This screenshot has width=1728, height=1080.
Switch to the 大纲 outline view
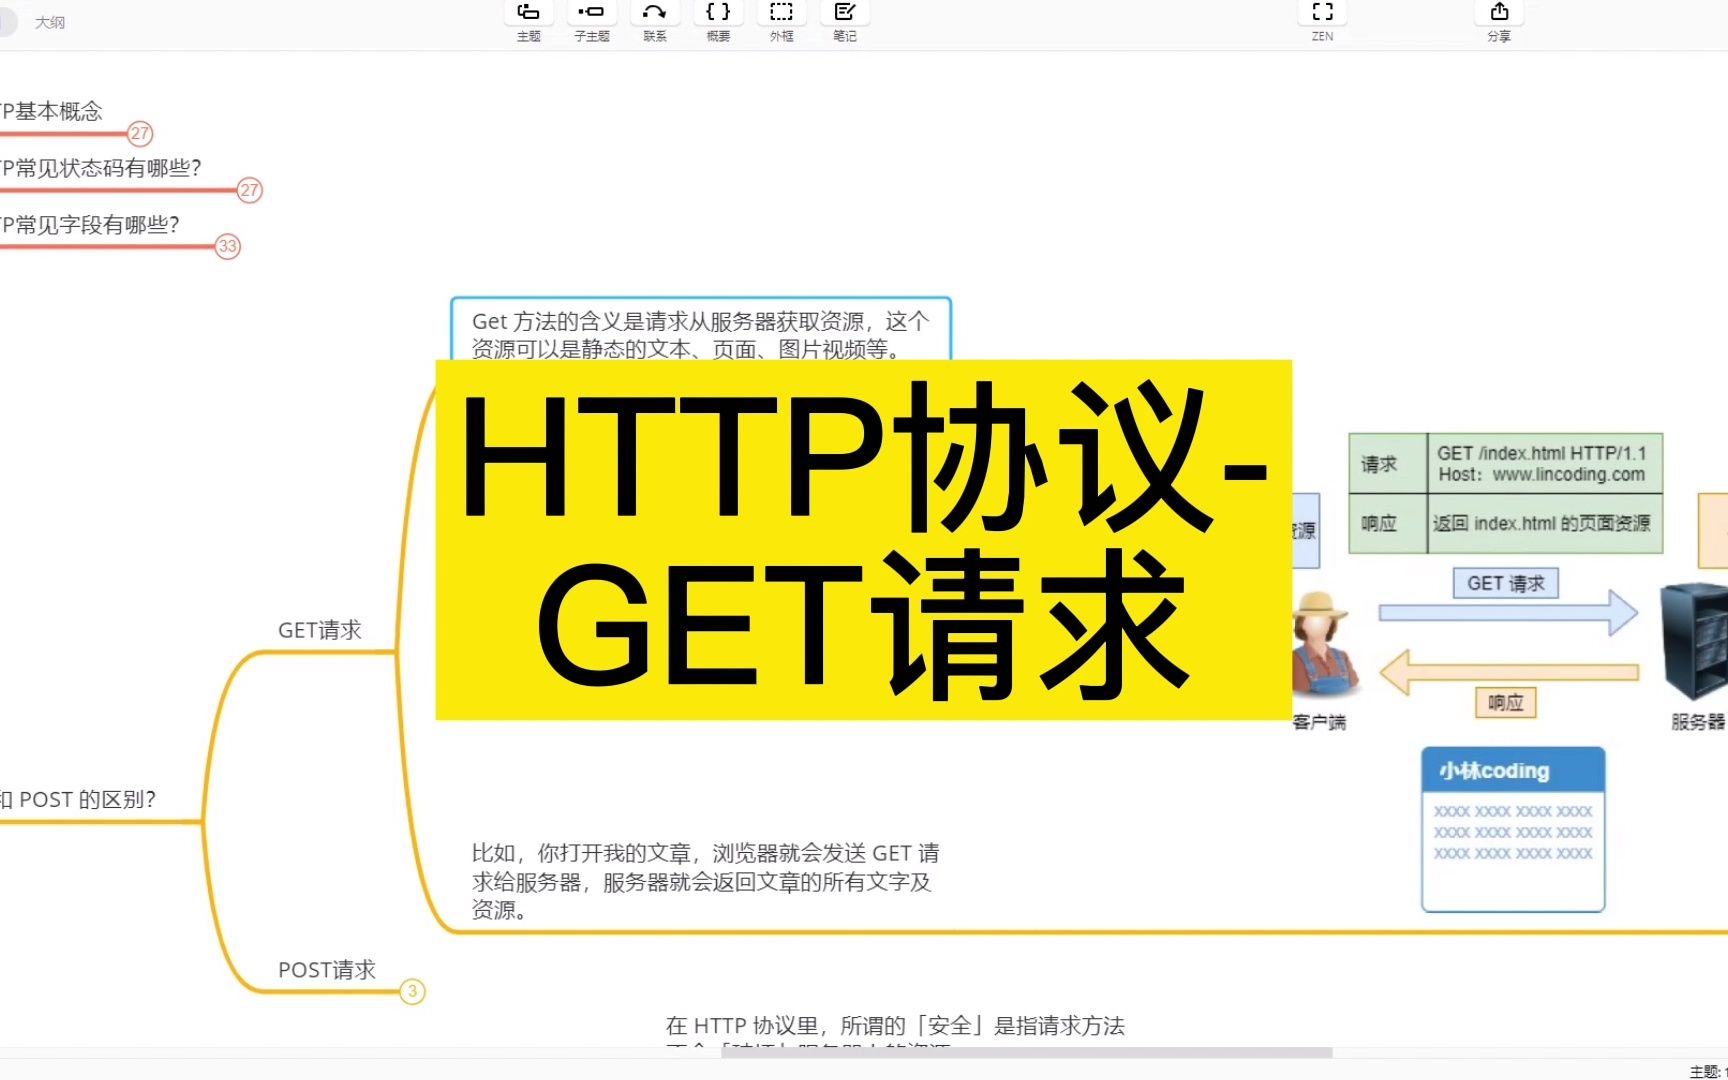pos(50,22)
